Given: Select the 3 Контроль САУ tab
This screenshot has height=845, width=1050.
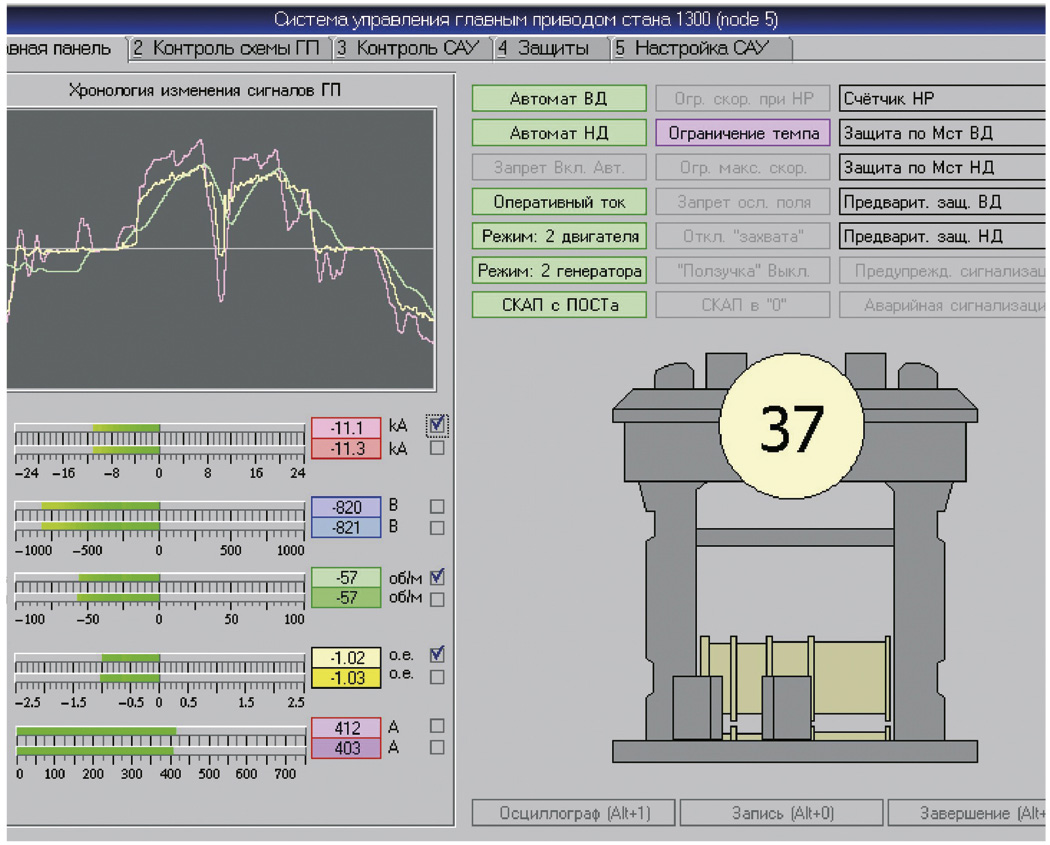Looking at the screenshot, I should point(410,49).
